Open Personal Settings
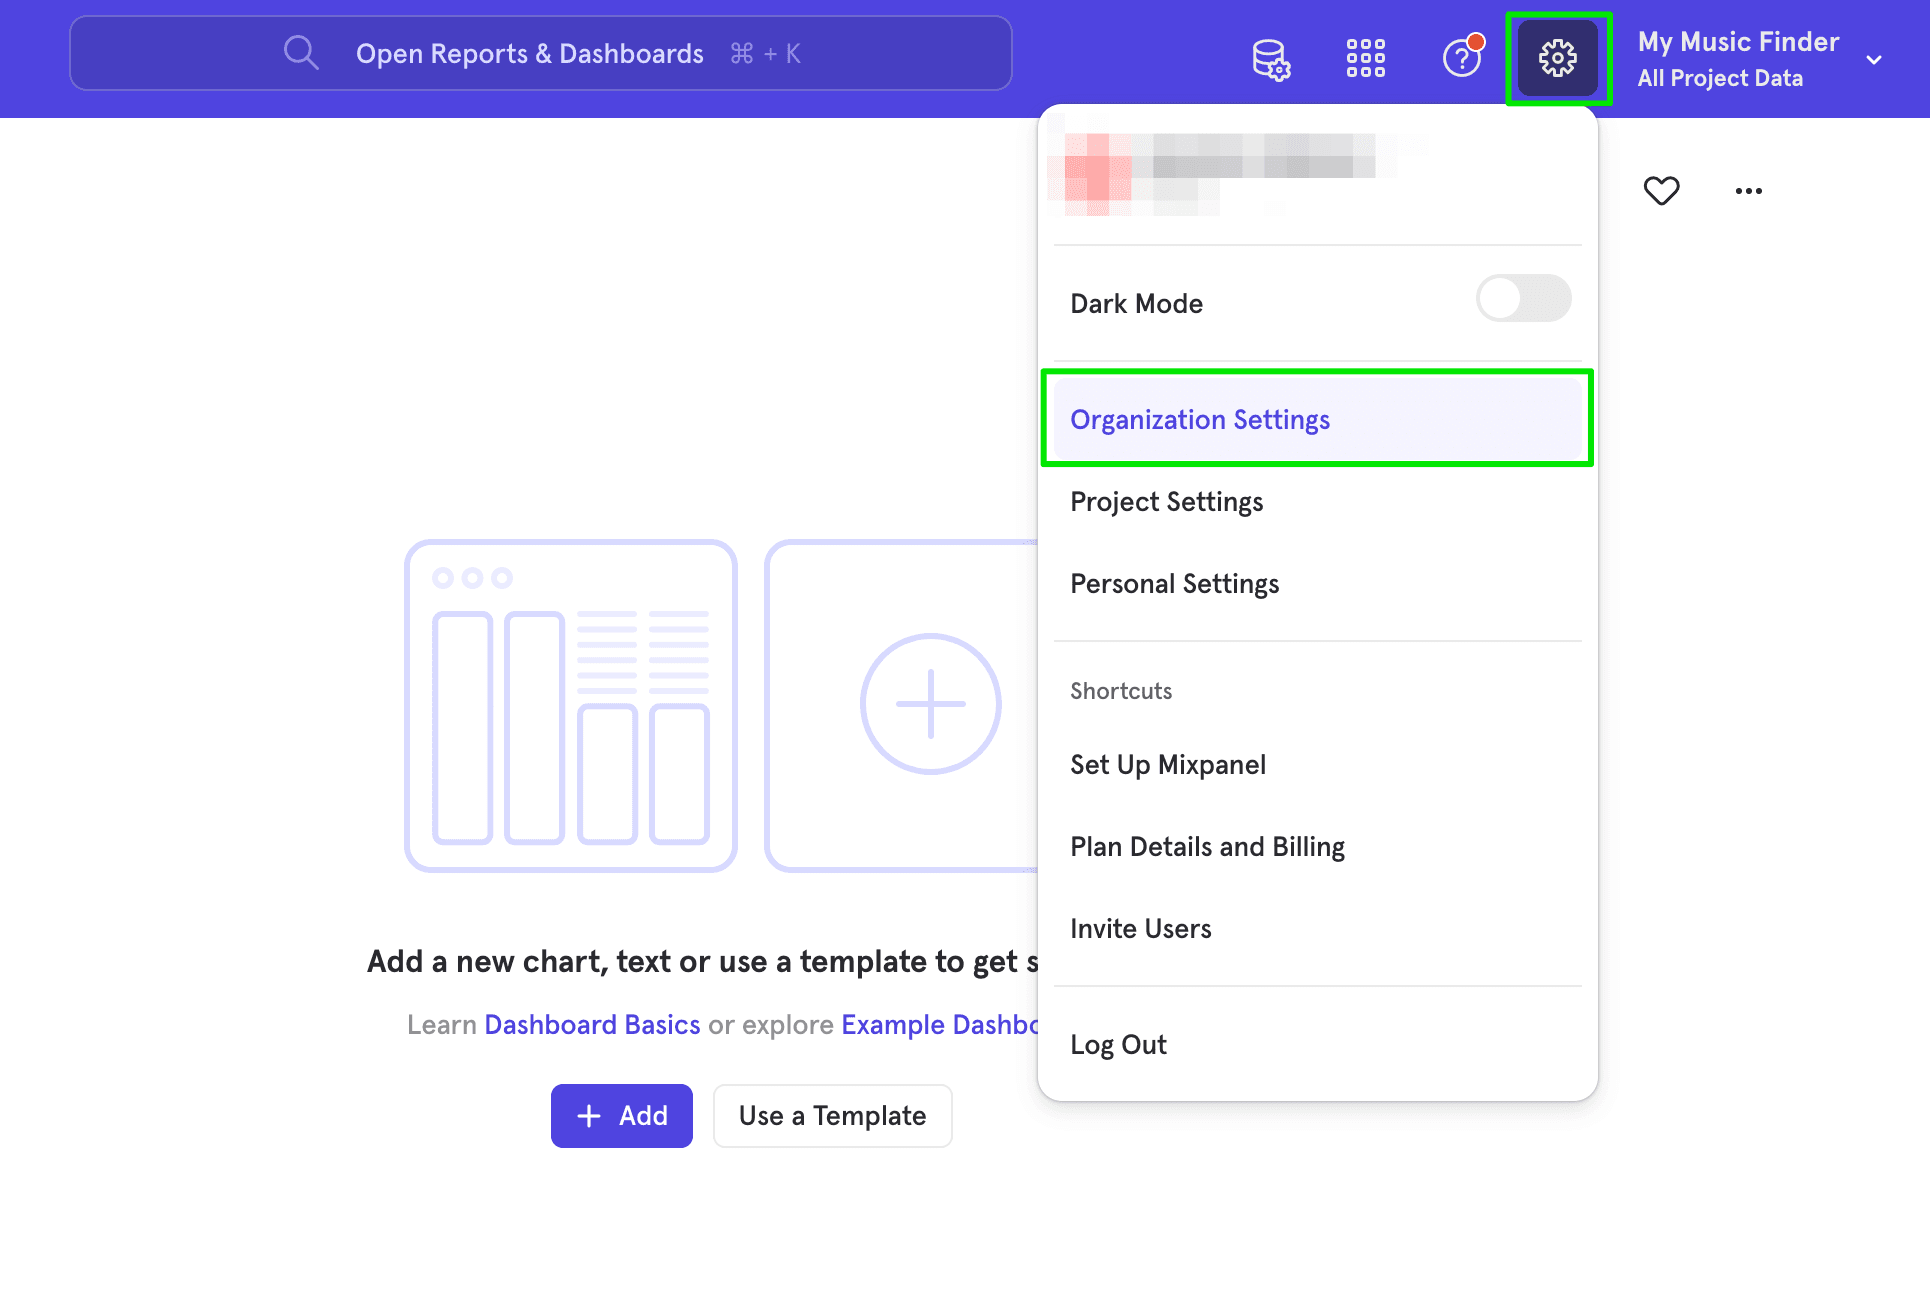Image resolution: width=1930 pixels, height=1292 pixels. tap(1174, 583)
